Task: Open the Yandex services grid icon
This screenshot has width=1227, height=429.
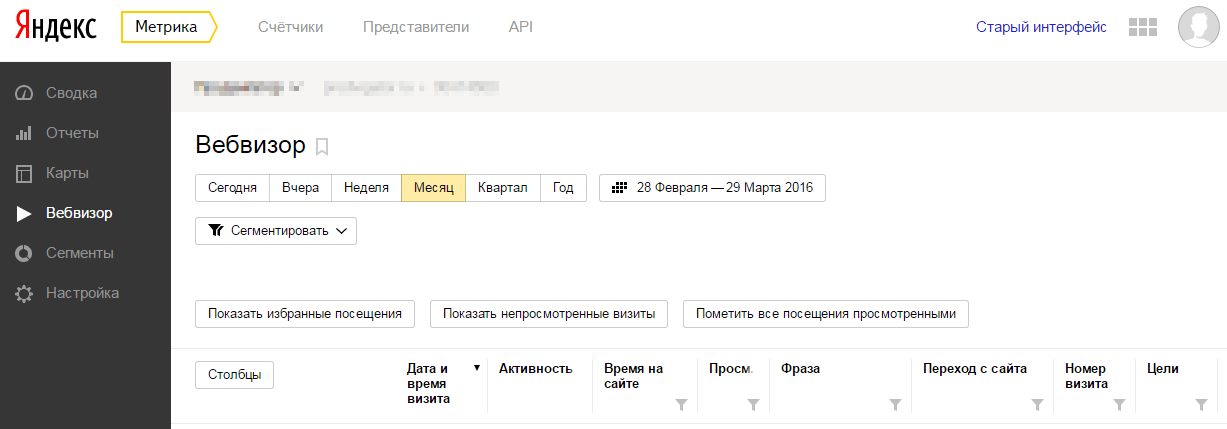Action: [1142, 27]
